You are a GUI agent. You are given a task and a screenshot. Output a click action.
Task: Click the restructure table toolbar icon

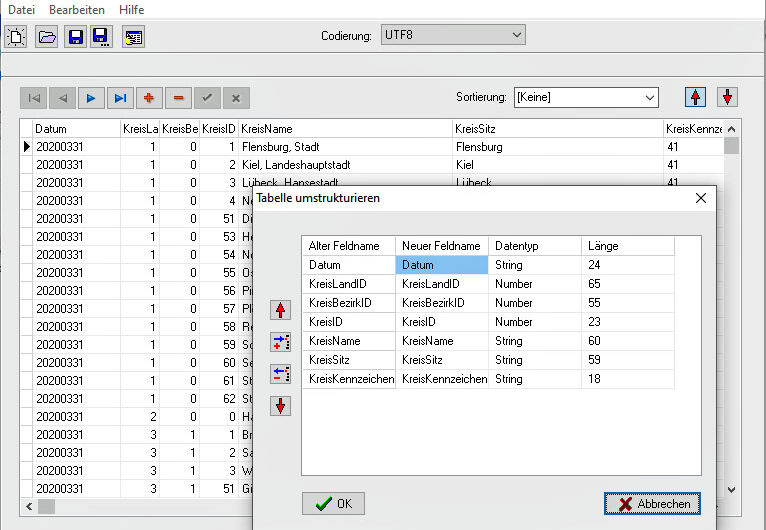pos(133,37)
